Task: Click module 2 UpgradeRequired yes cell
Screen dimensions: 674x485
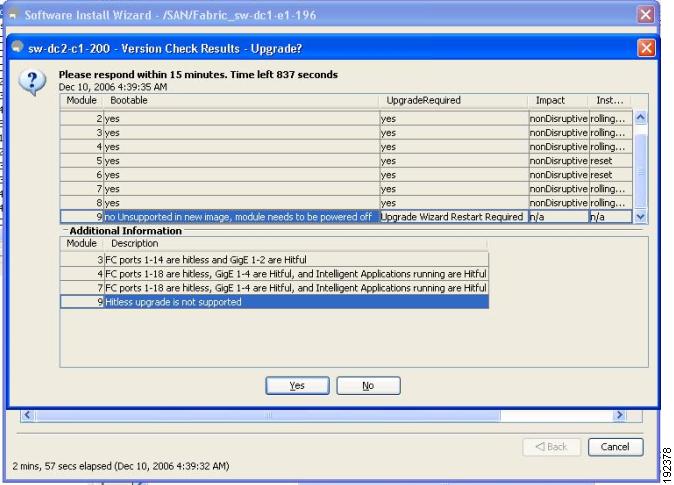Action: tap(454, 118)
